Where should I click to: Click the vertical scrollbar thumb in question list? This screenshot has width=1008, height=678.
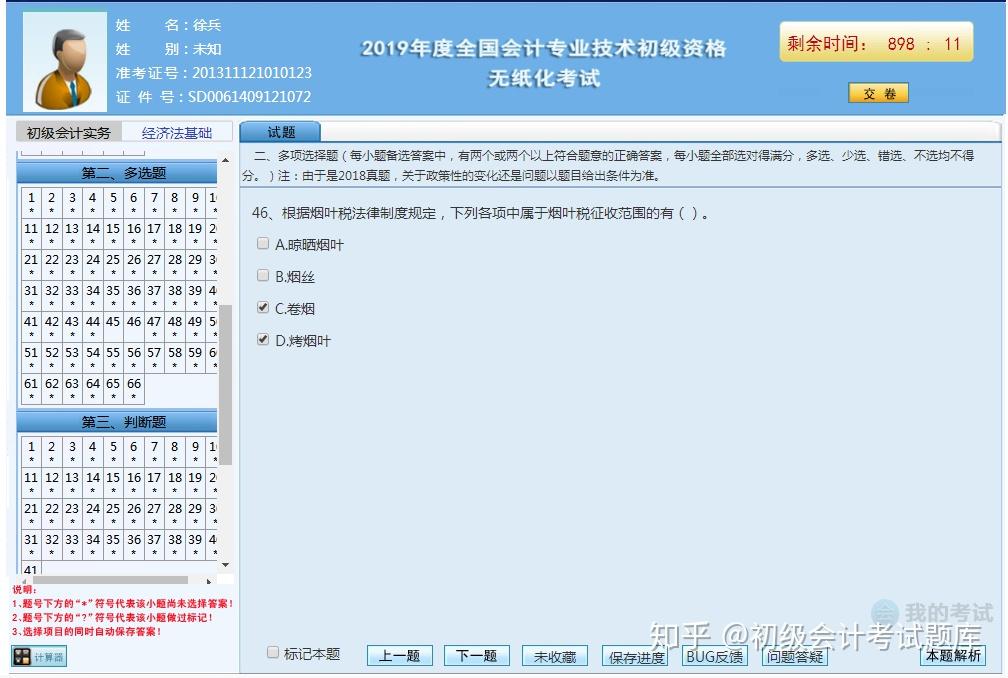click(x=225, y=384)
